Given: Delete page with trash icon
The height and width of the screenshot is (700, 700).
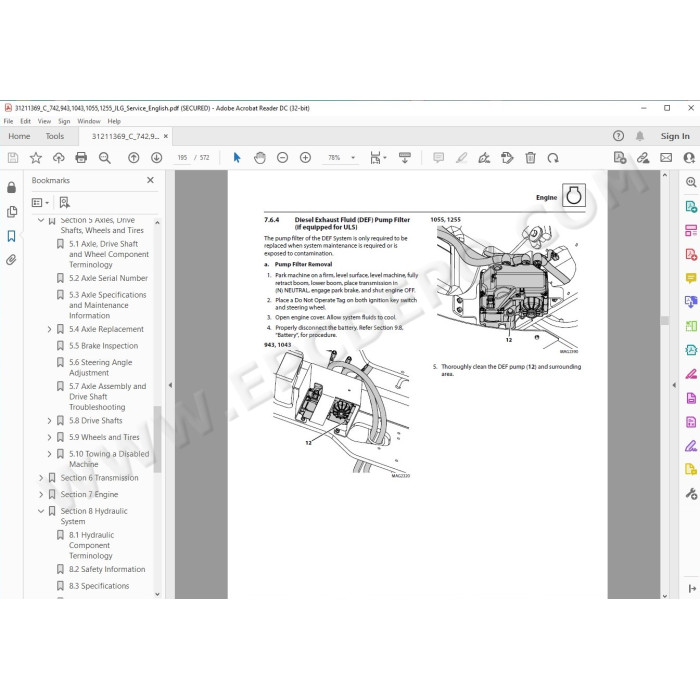Looking at the screenshot, I should click(x=530, y=158).
